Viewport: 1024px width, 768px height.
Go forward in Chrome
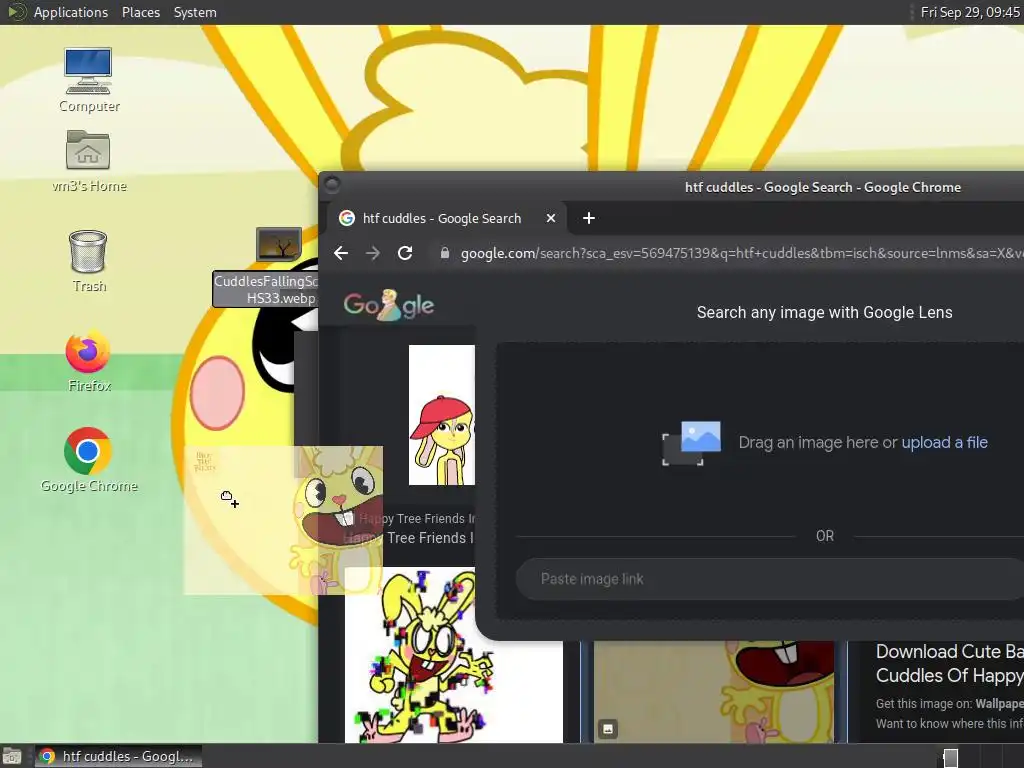pyautogui.click(x=373, y=253)
